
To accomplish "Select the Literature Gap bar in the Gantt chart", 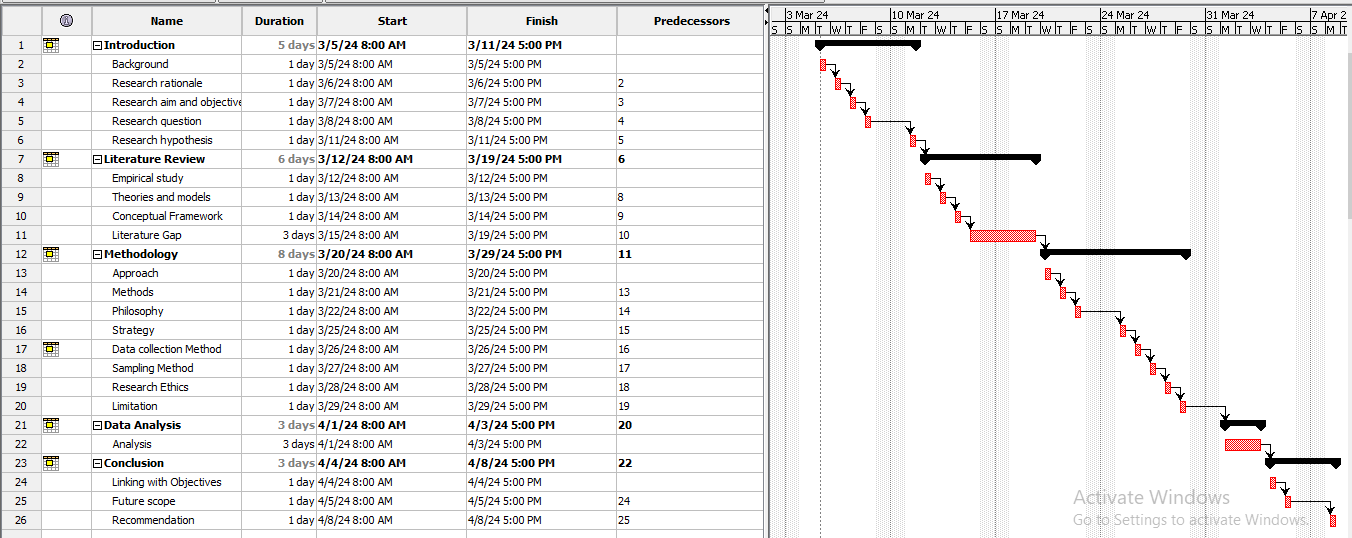I will tap(1002, 236).
